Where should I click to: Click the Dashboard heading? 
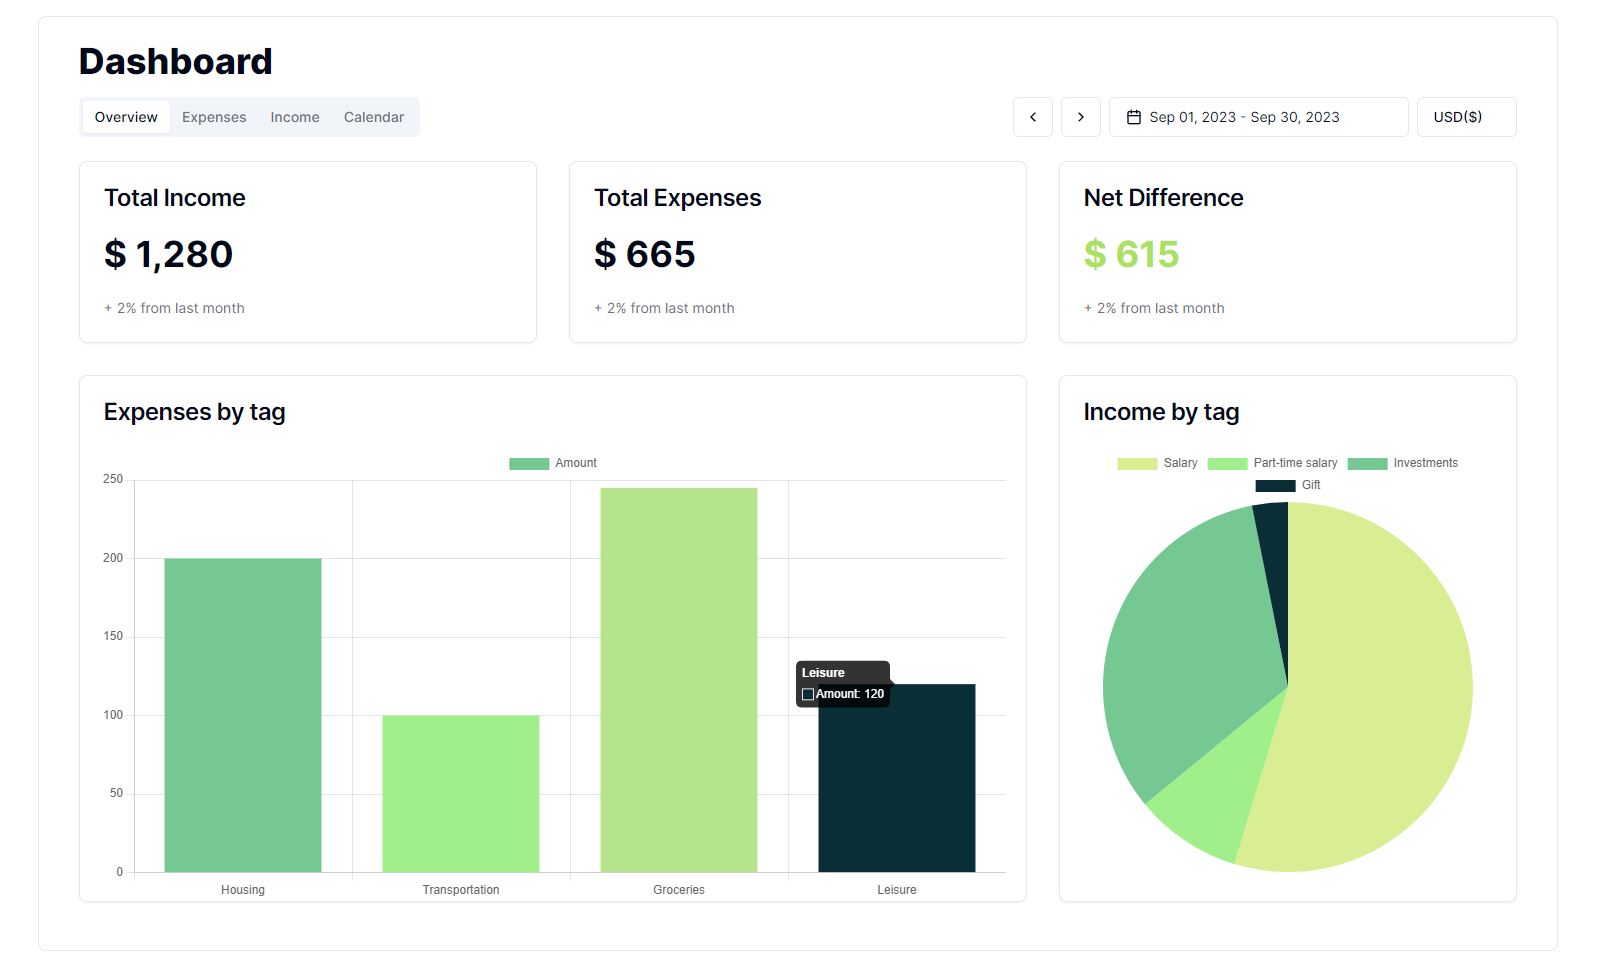point(176,61)
